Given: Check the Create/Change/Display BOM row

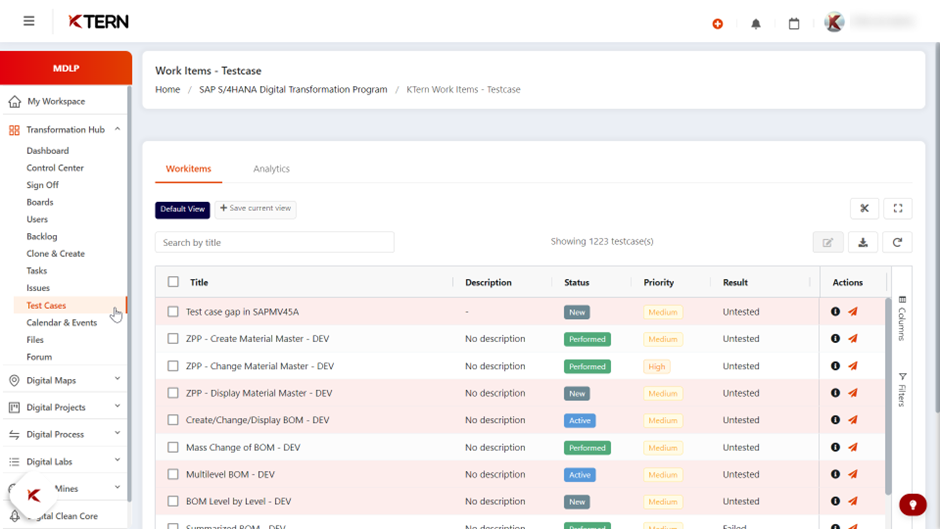Looking at the screenshot, I should [173, 420].
